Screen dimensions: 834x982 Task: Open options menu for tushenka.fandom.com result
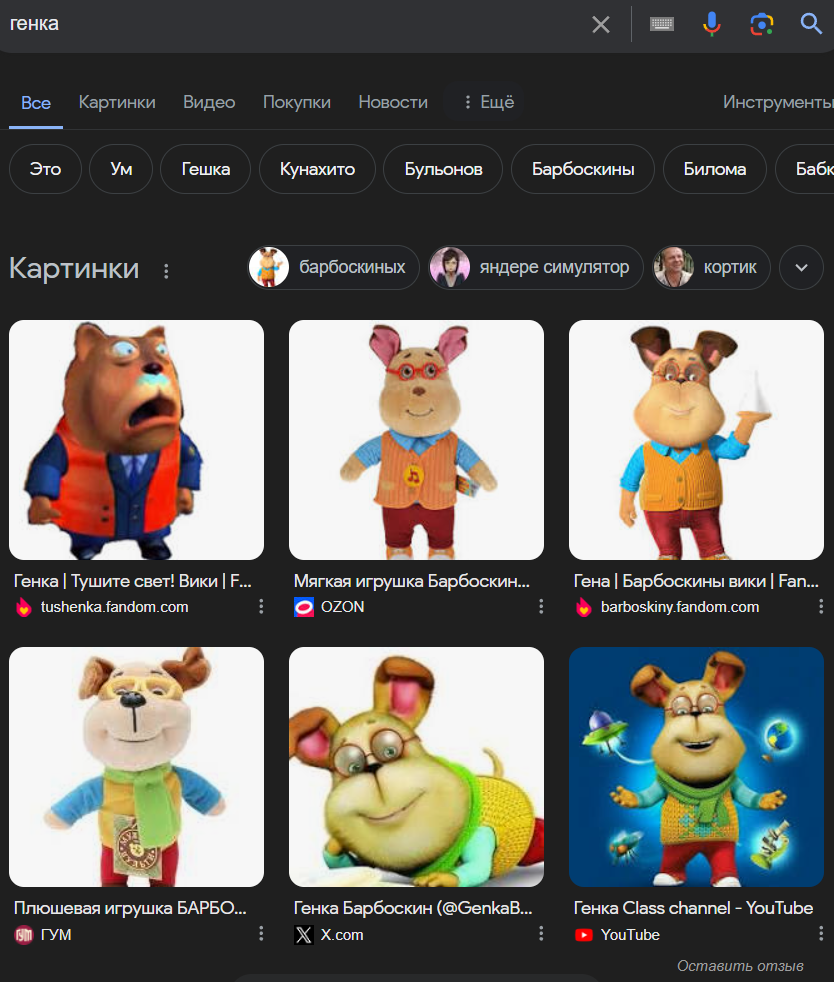tap(261, 606)
